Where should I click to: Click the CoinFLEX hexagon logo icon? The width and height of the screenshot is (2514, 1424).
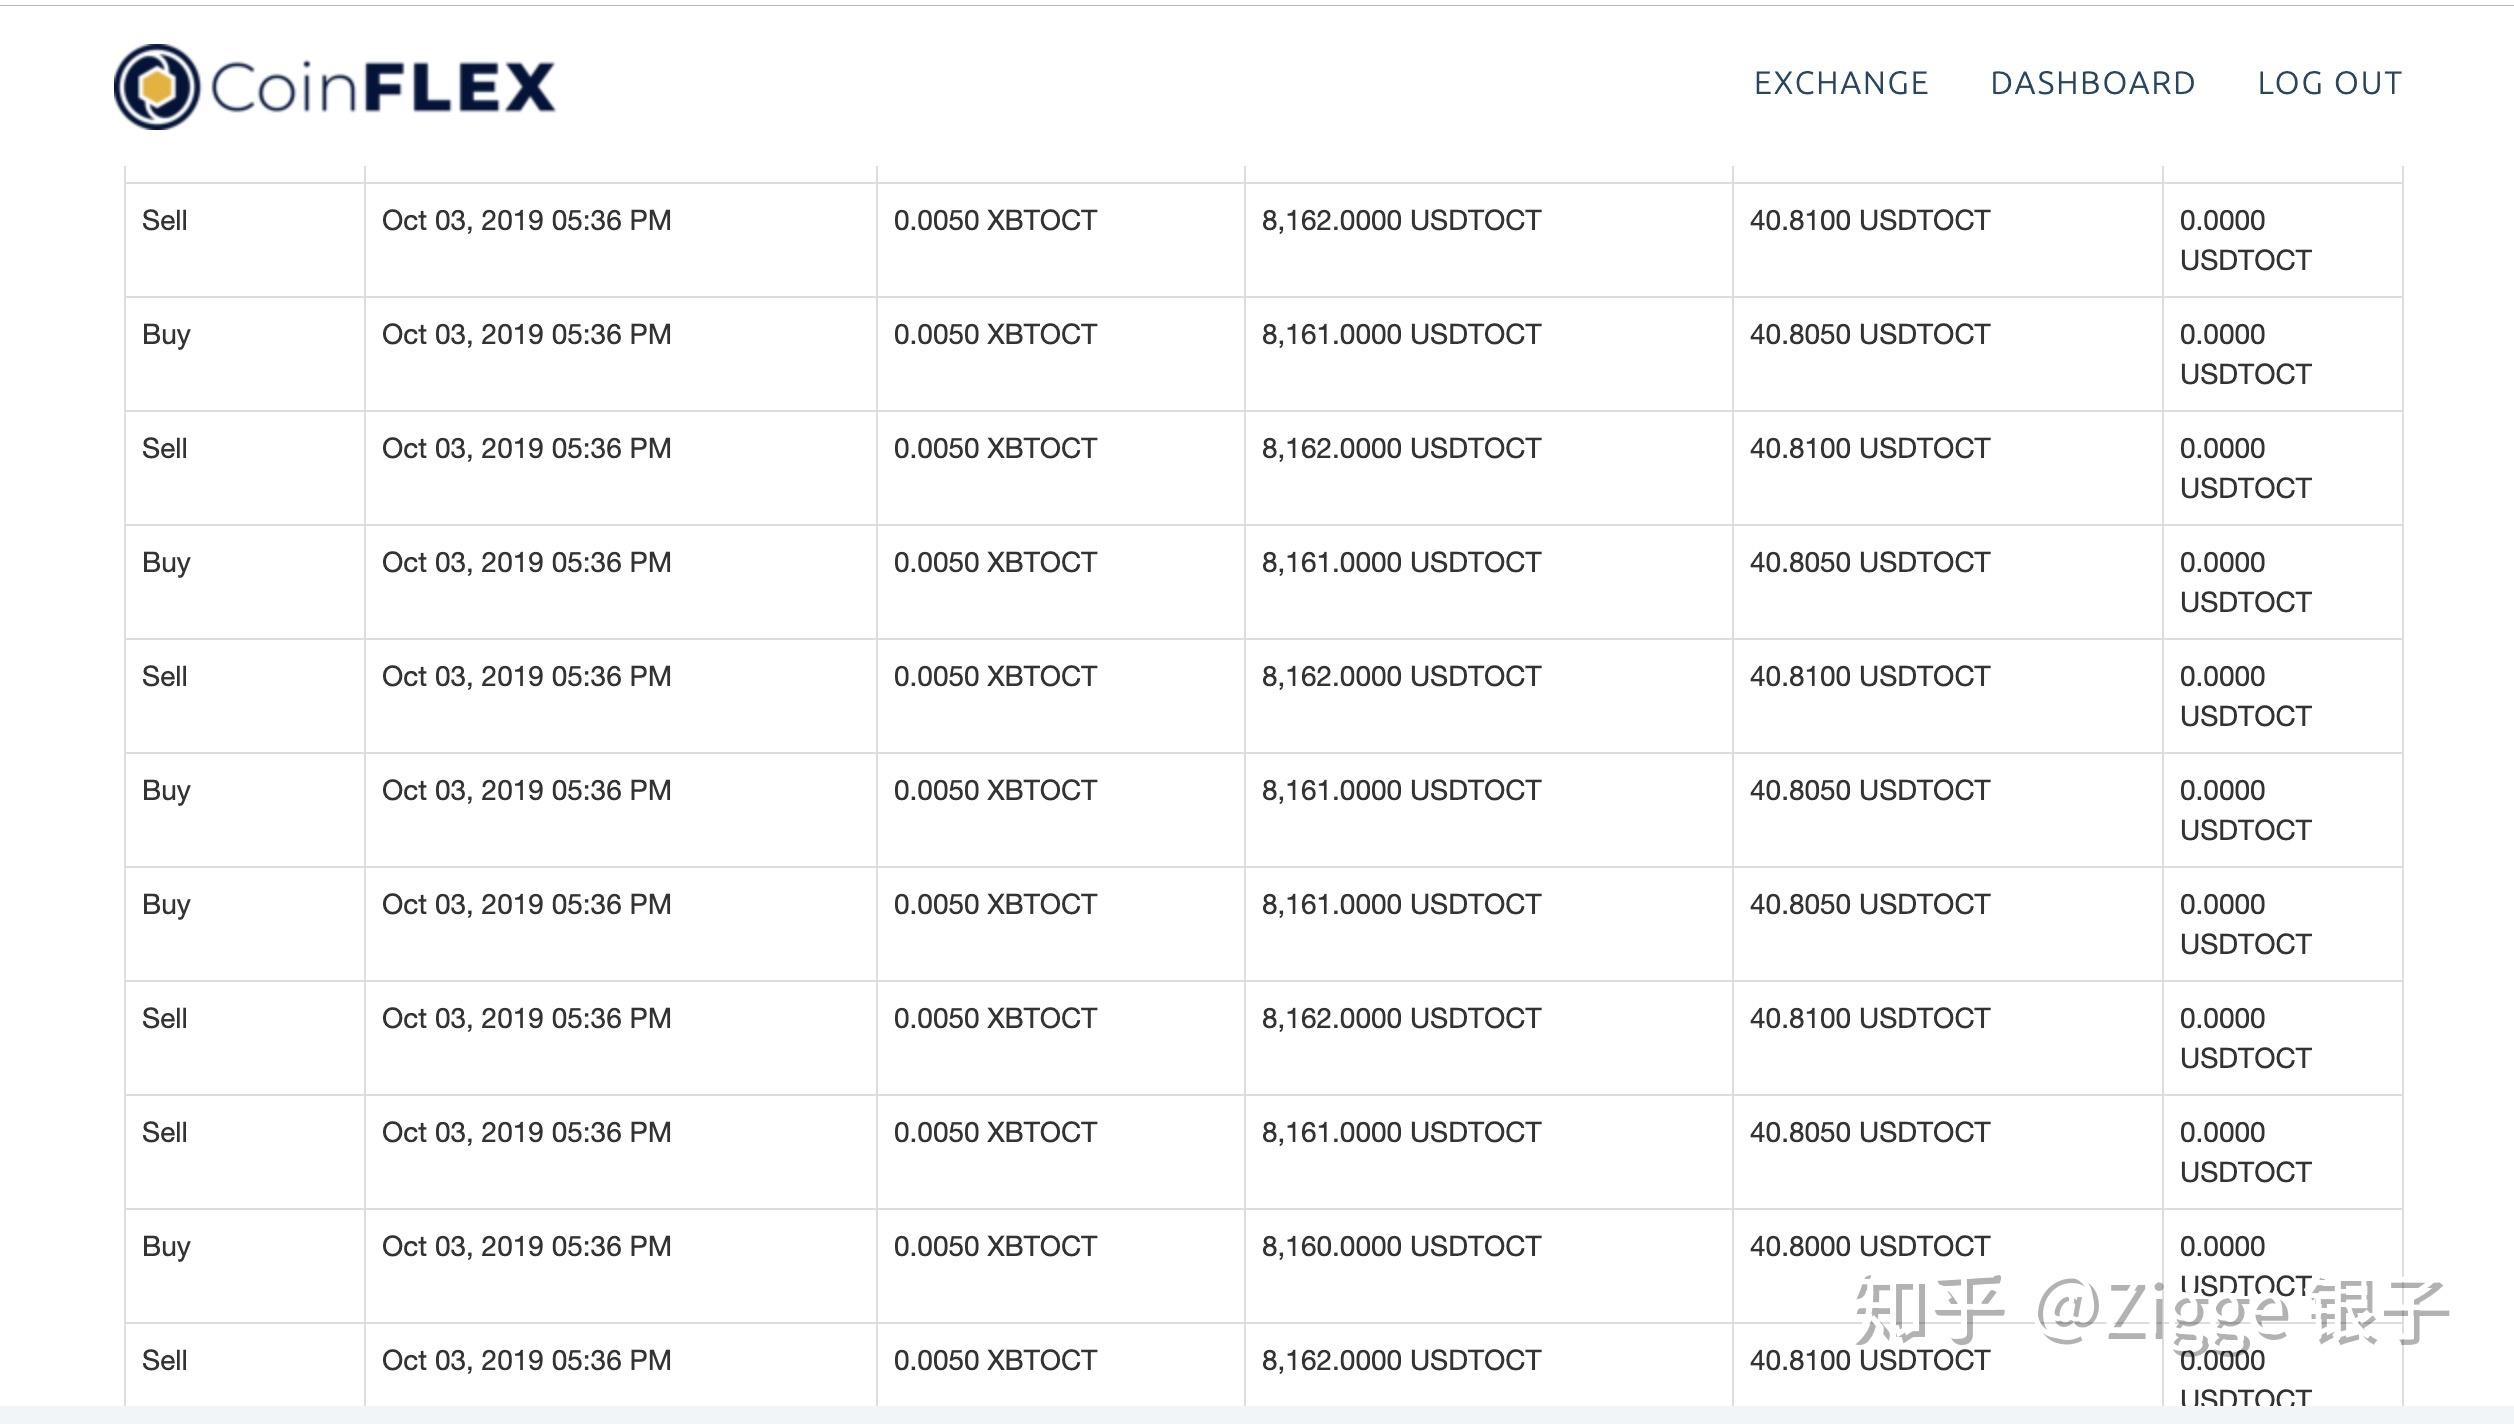[x=156, y=87]
